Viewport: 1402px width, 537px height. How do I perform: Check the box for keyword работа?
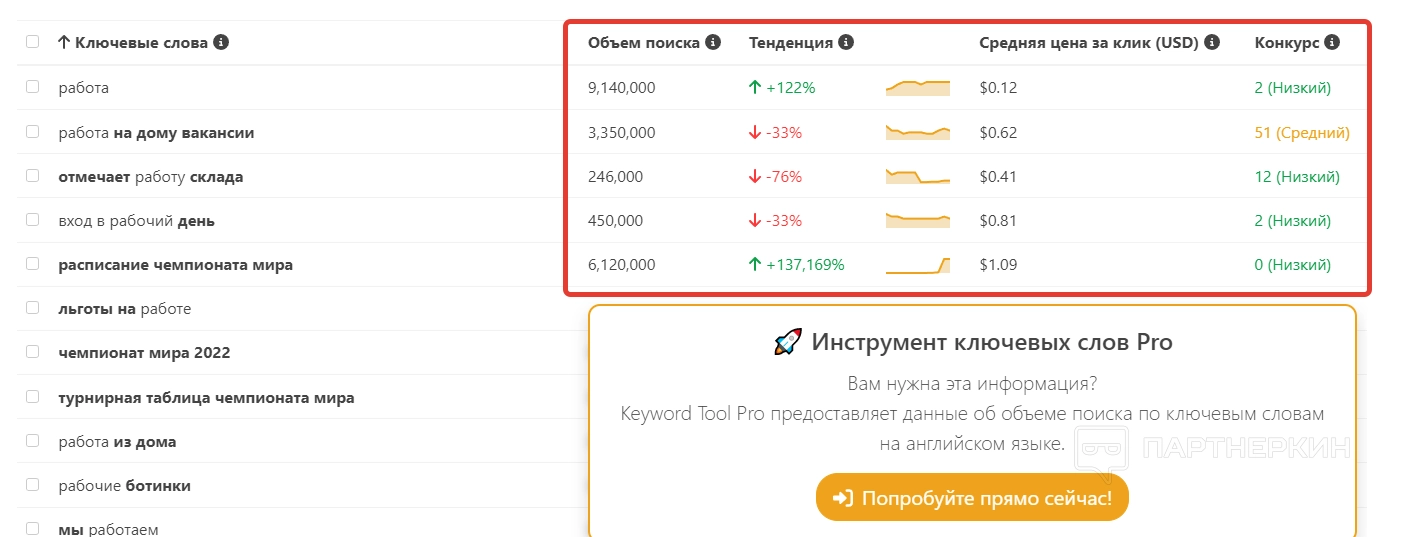point(33,88)
